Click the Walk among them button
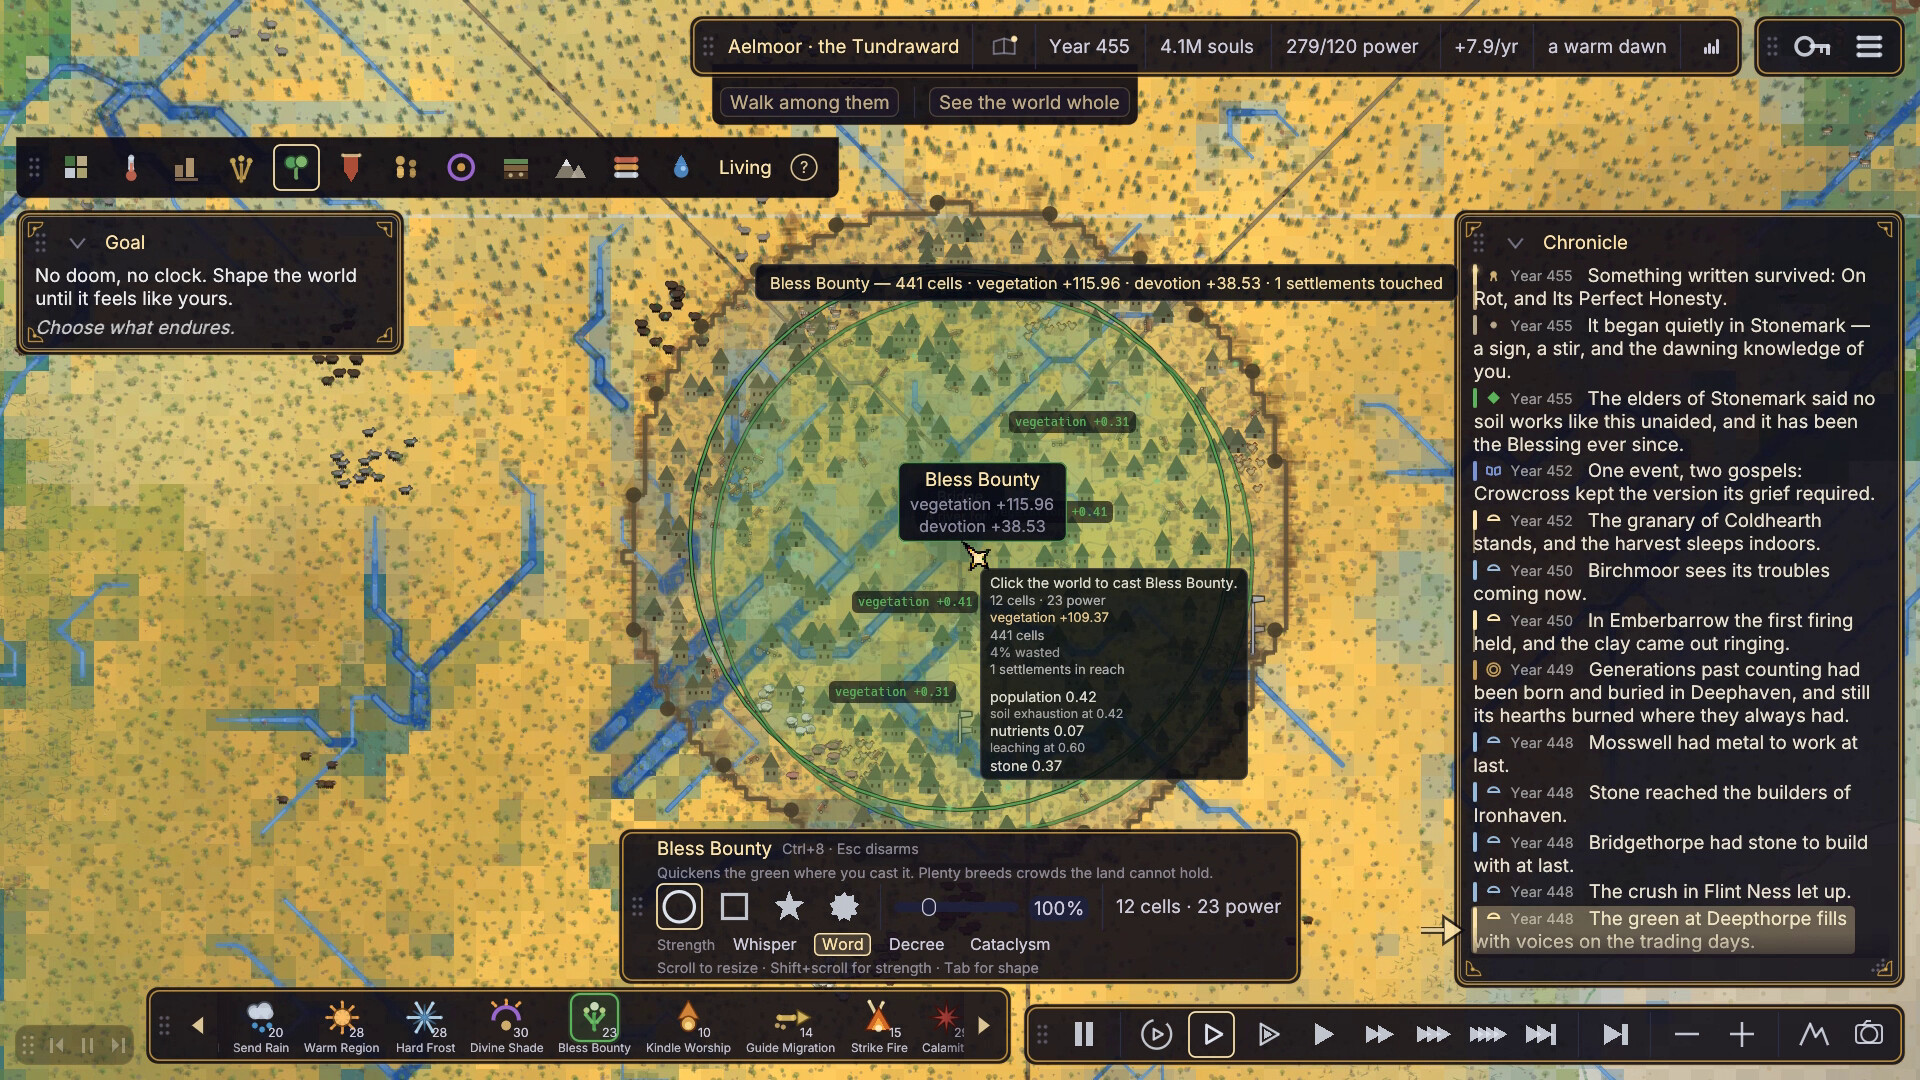This screenshot has width=1920, height=1080. coord(809,103)
